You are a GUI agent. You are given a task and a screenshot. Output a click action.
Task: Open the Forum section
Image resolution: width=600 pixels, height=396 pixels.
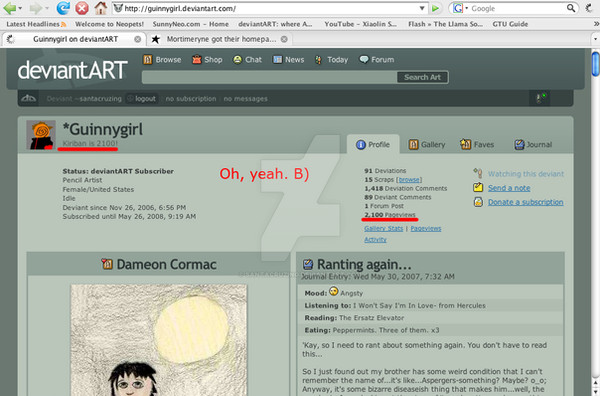point(377,60)
